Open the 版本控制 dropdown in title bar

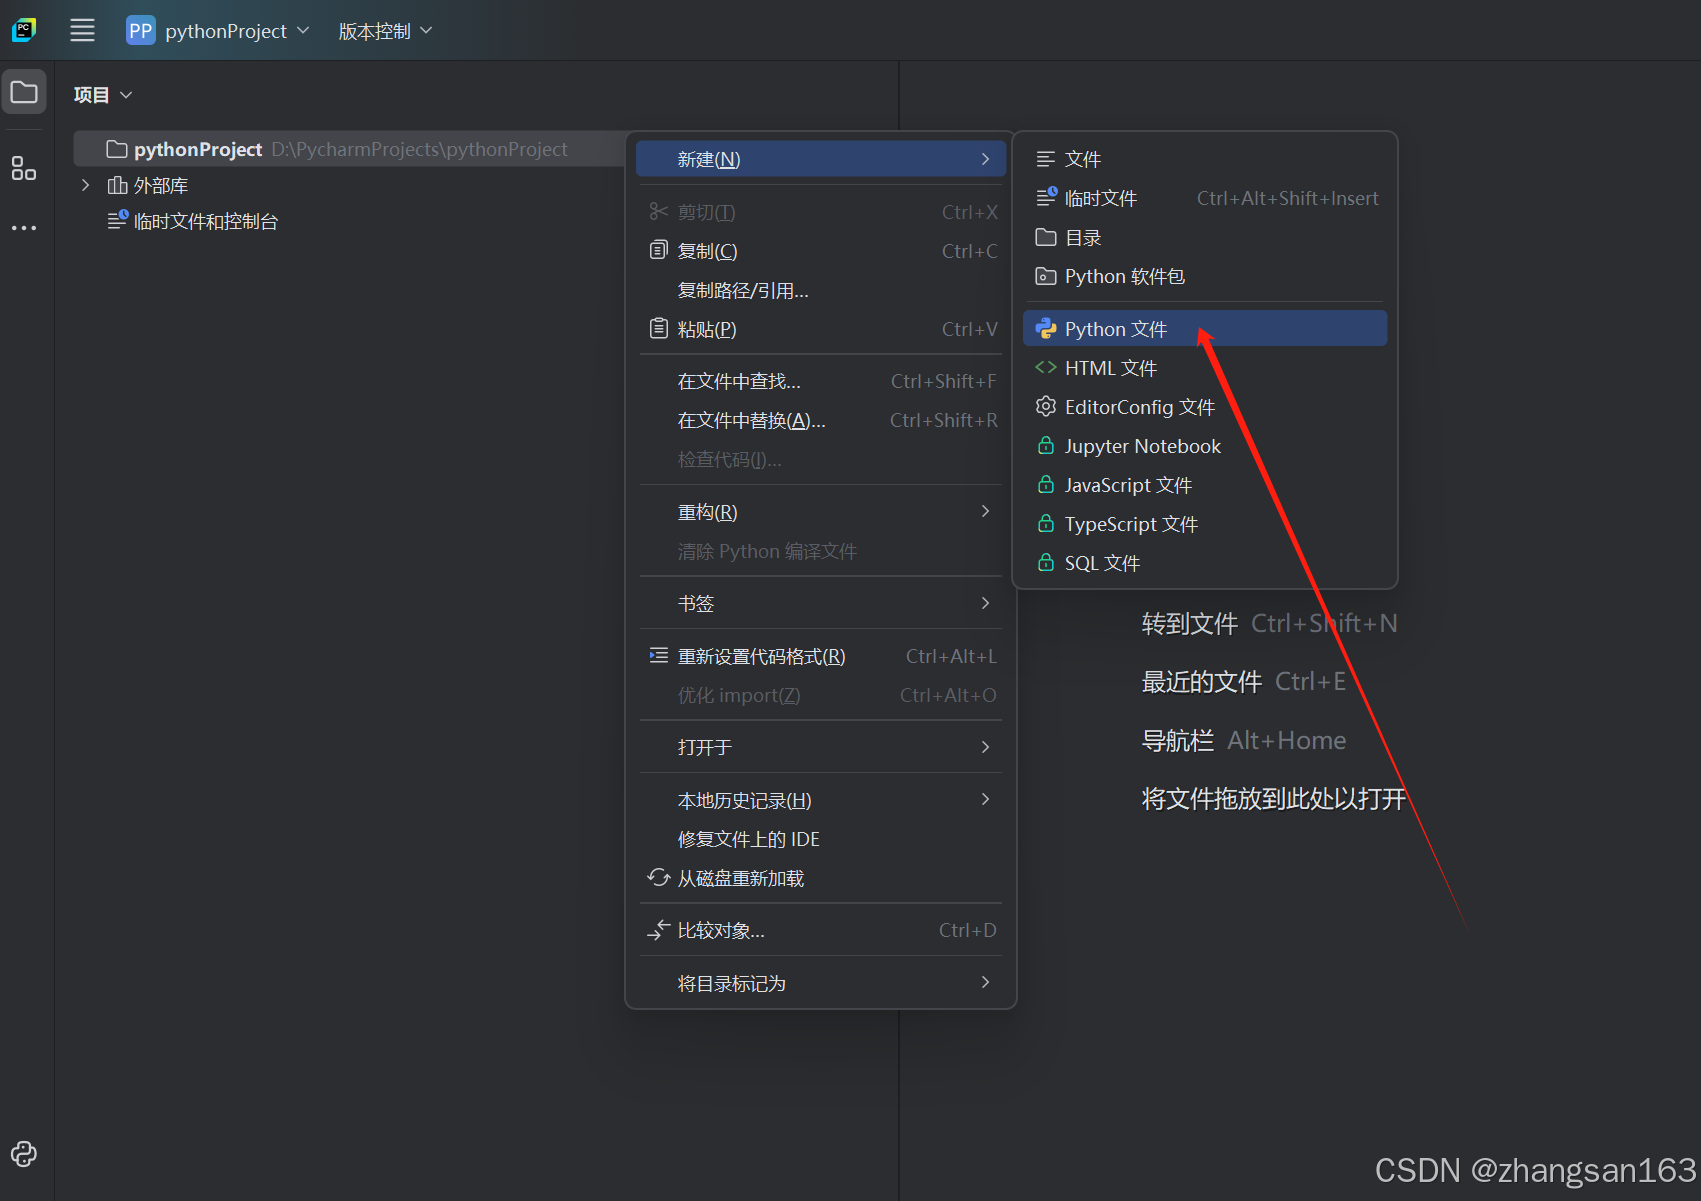tap(384, 30)
